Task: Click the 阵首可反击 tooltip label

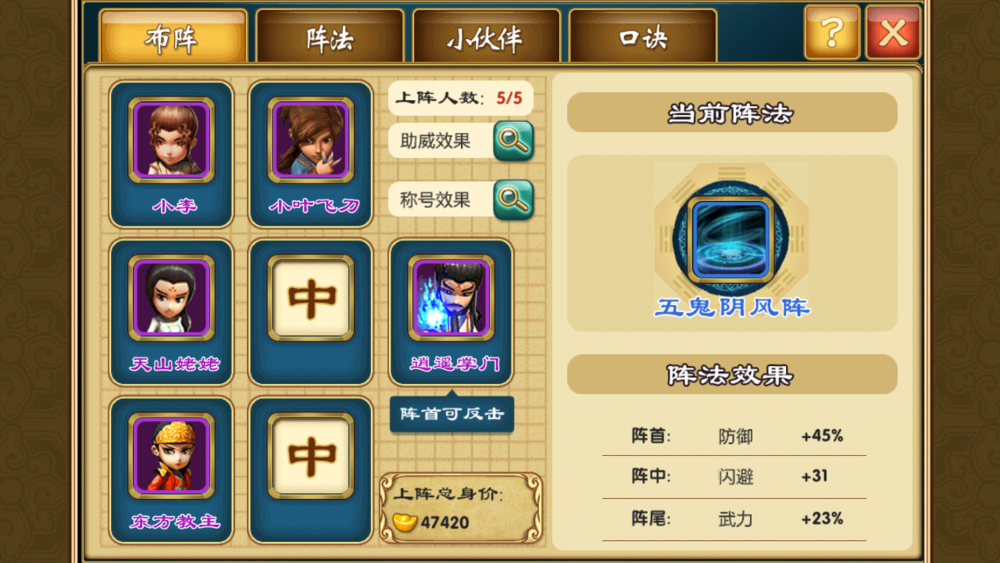Action: pos(452,414)
